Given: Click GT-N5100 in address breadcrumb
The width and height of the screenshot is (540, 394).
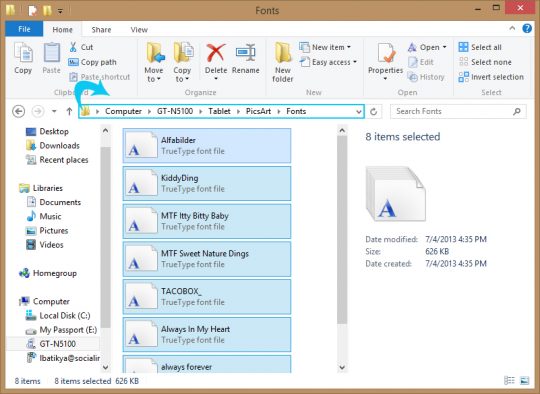Looking at the screenshot, I should pyautogui.click(x=175, y=112).
